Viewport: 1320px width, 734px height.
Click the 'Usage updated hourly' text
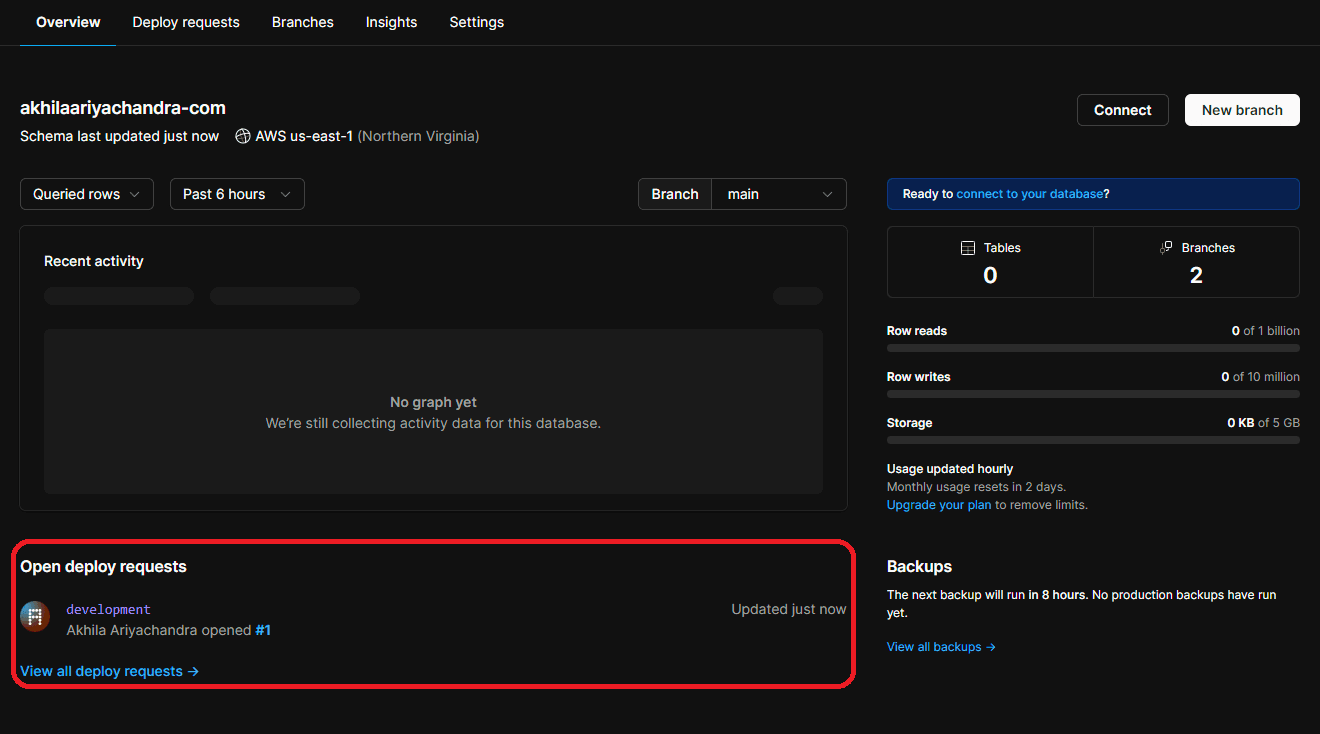tap(950, 469)
